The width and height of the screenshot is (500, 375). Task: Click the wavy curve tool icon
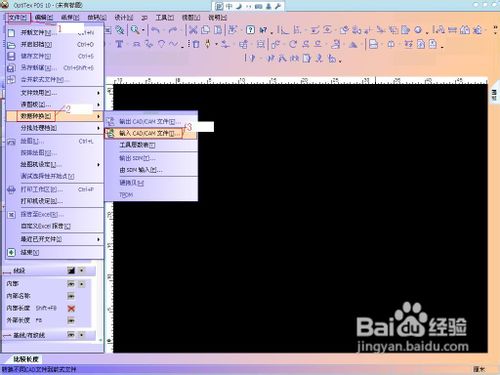[x=173, y=44]
